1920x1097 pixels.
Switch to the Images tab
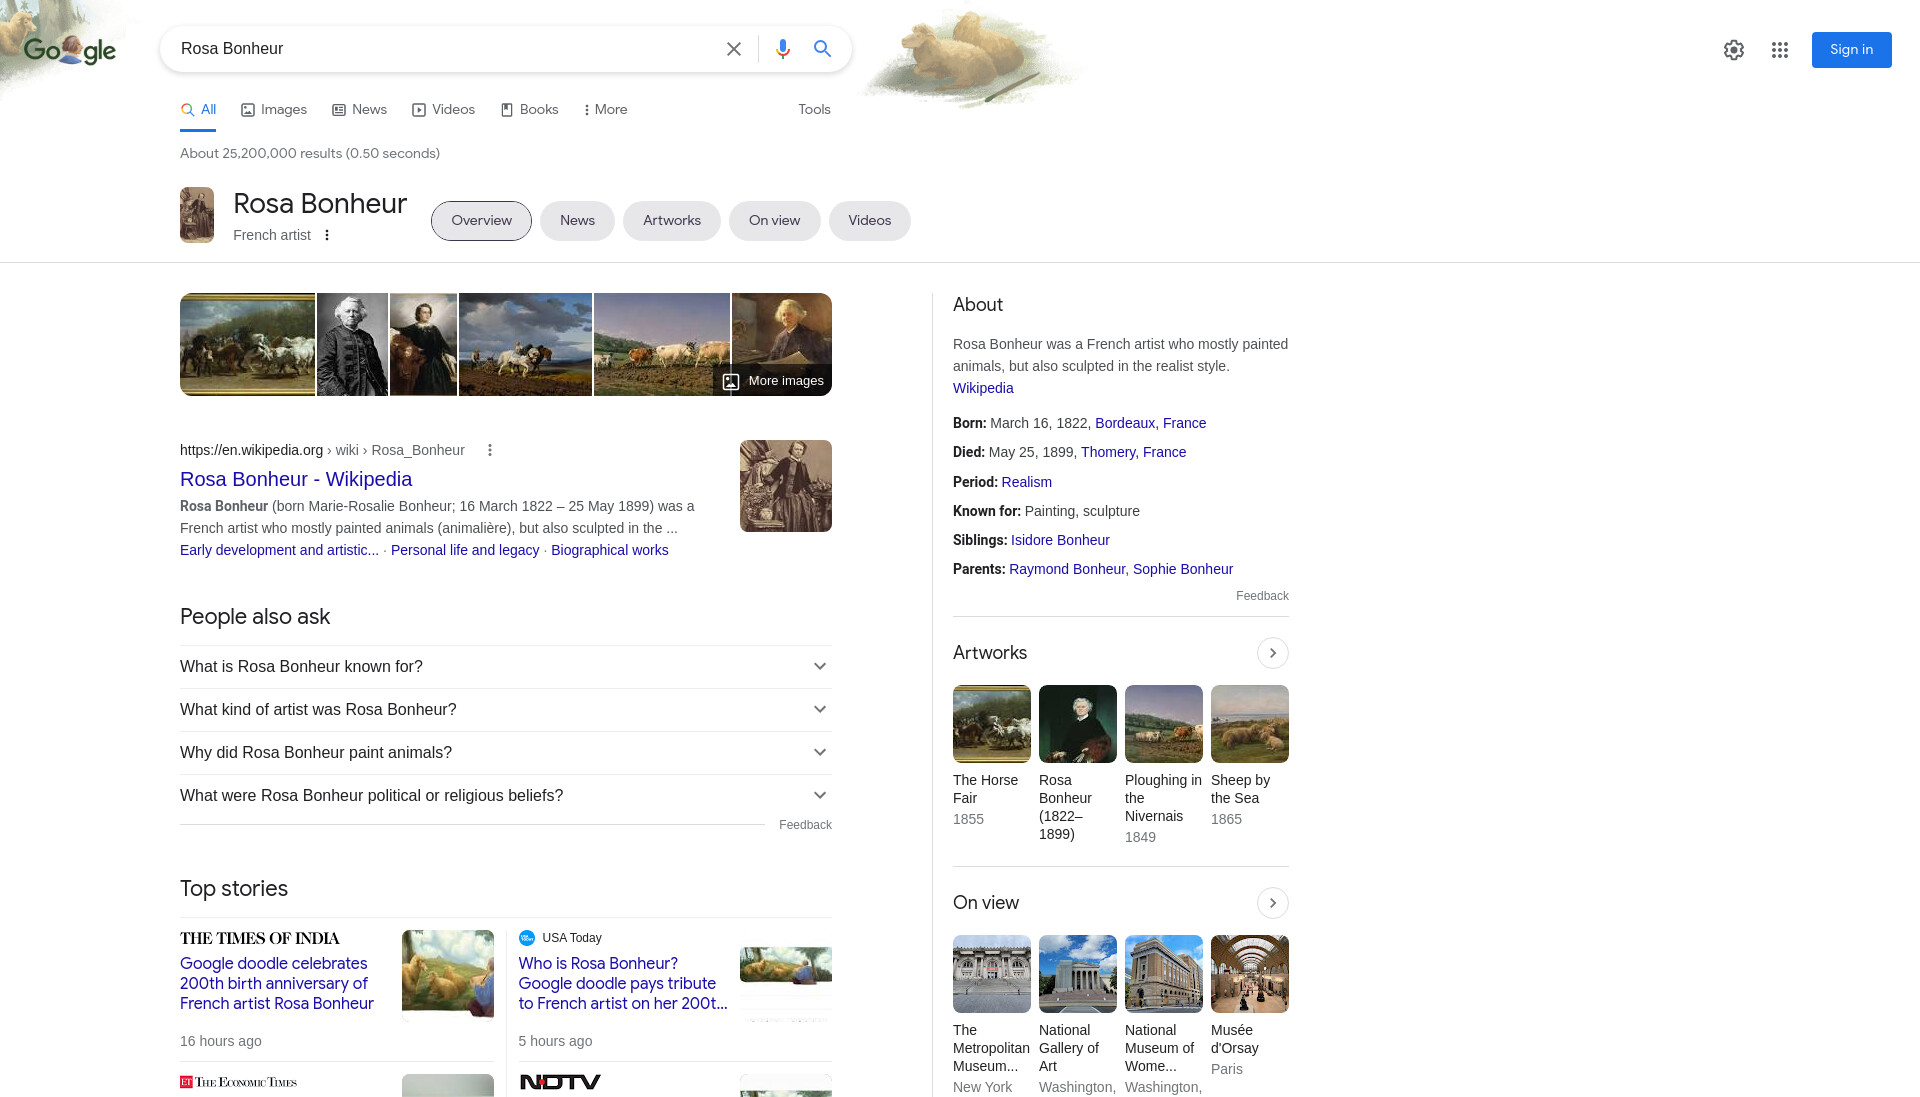click(x=274, y=110)
